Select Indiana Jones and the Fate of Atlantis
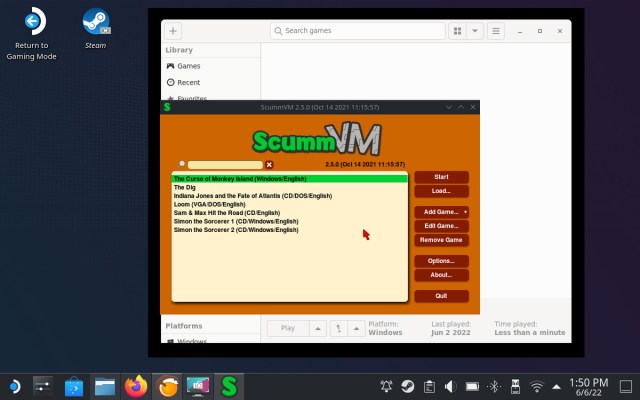 [x=289, y=196]
